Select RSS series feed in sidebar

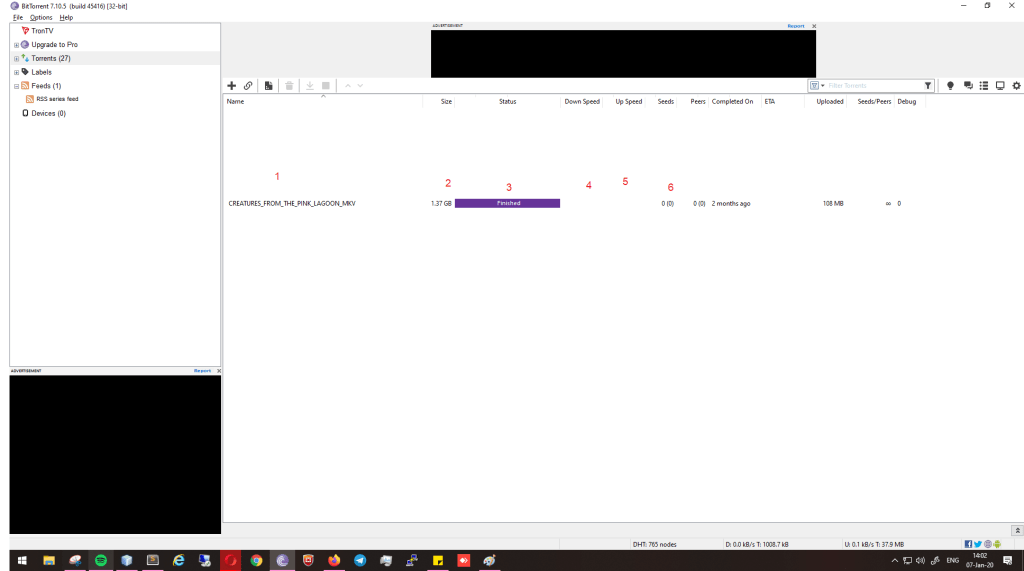click(57, 99)
